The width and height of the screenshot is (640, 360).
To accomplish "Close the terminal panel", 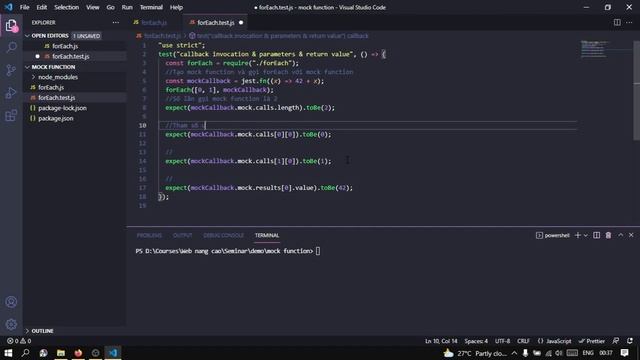I will pos(631,235).
